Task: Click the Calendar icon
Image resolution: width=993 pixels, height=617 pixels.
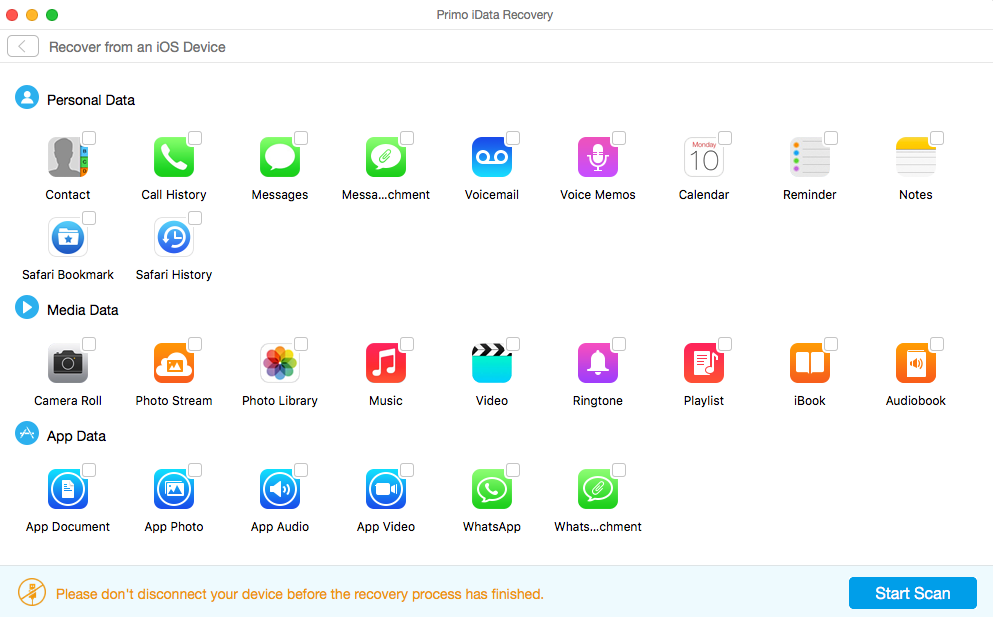Action: point(704,157)
